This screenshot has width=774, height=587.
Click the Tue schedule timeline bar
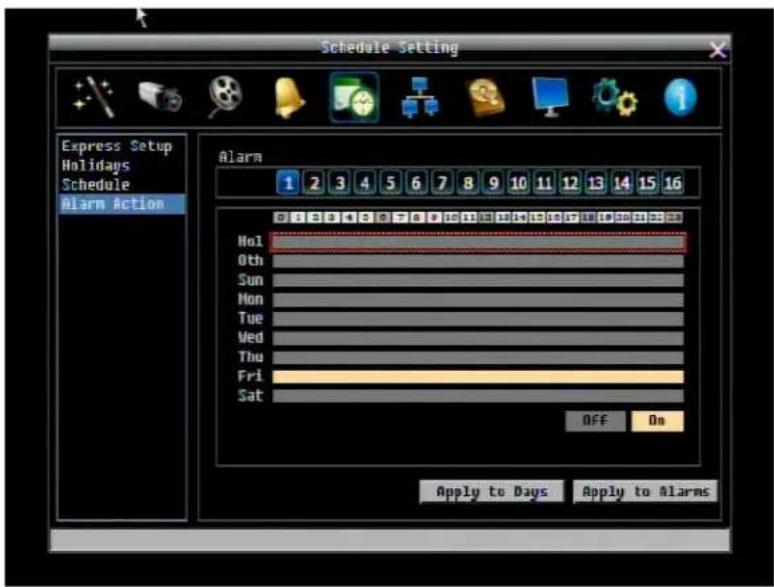tap(478, 319)
